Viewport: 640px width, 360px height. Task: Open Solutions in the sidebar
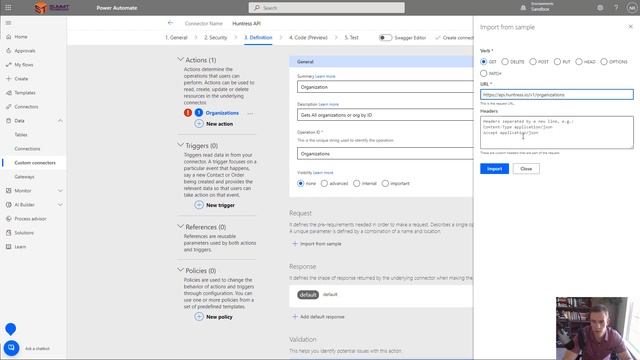coord(24,233)
